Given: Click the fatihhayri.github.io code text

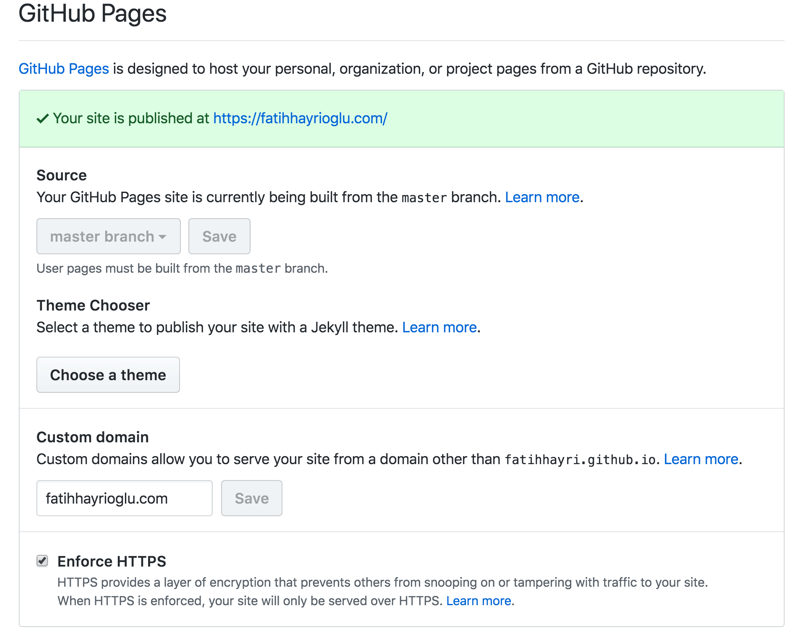Looking at the screenshot, I should click(579, 460).
